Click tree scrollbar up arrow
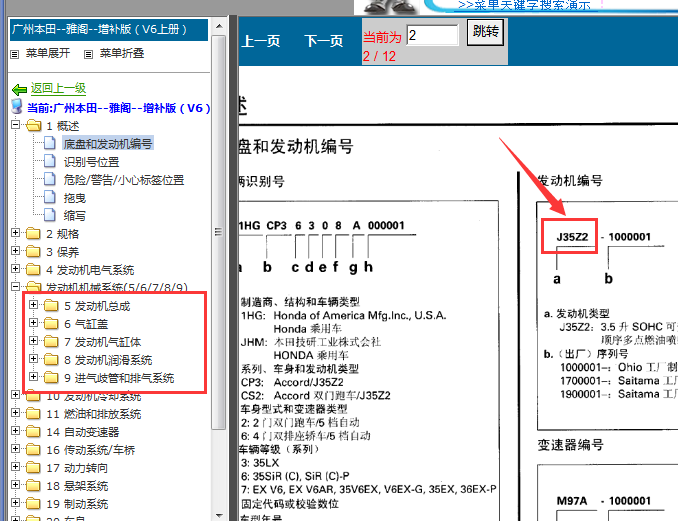678x521 pixels. click(x=219, y=26)
